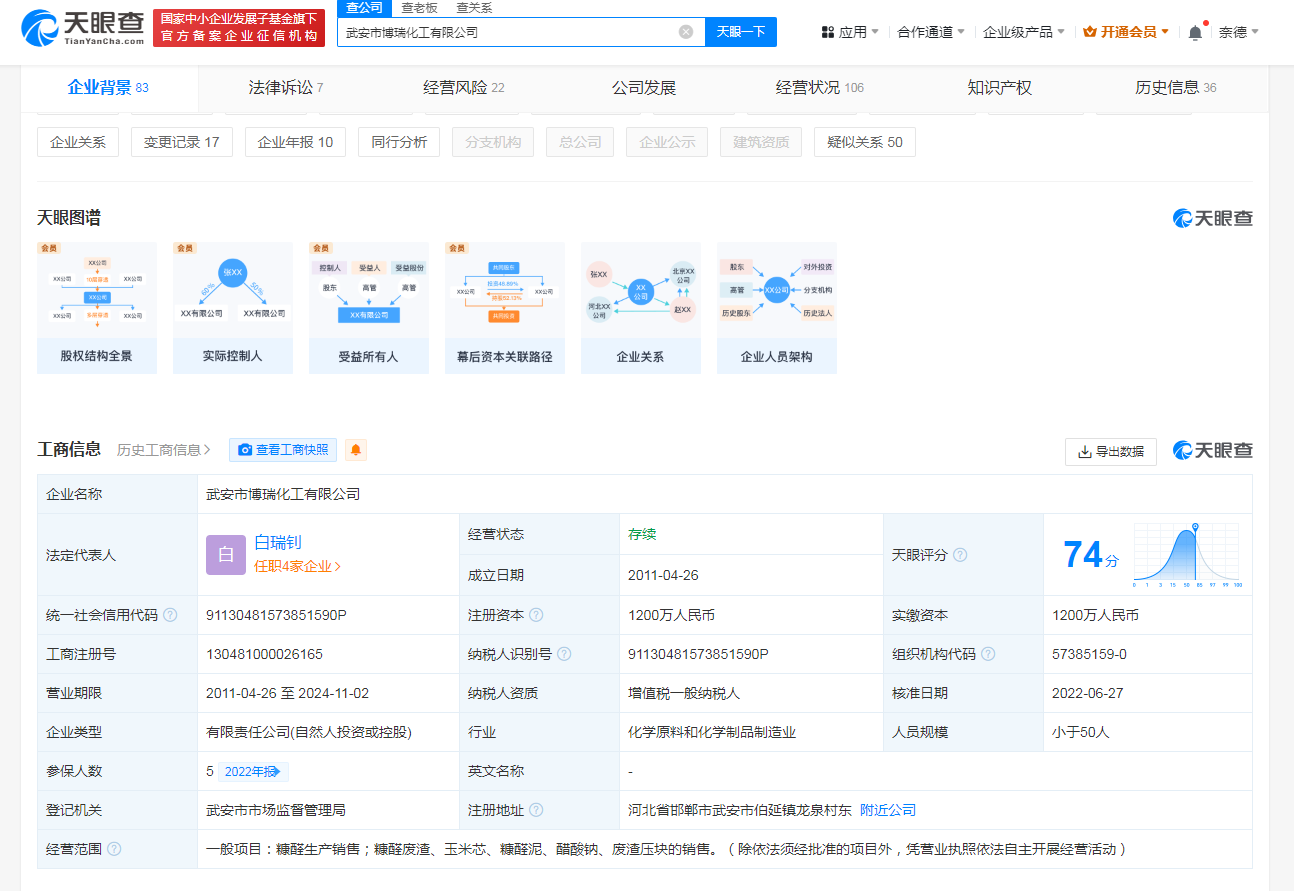
Task: Open notifications bell icon
Action: tap(1195, 32)
